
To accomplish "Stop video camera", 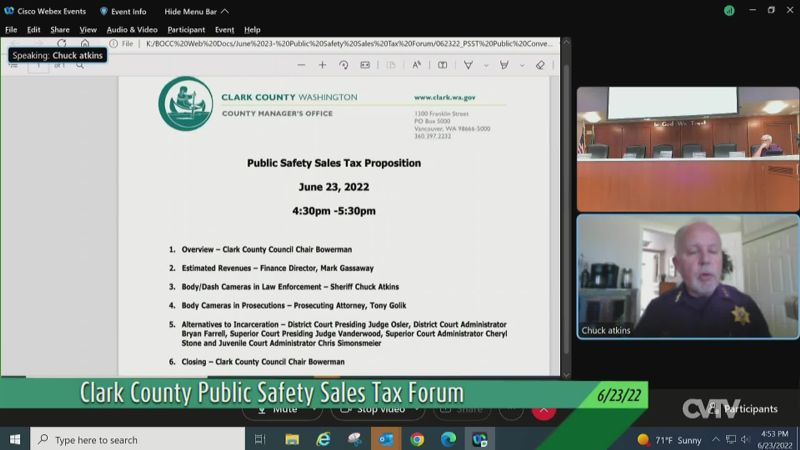I will 373,409.
